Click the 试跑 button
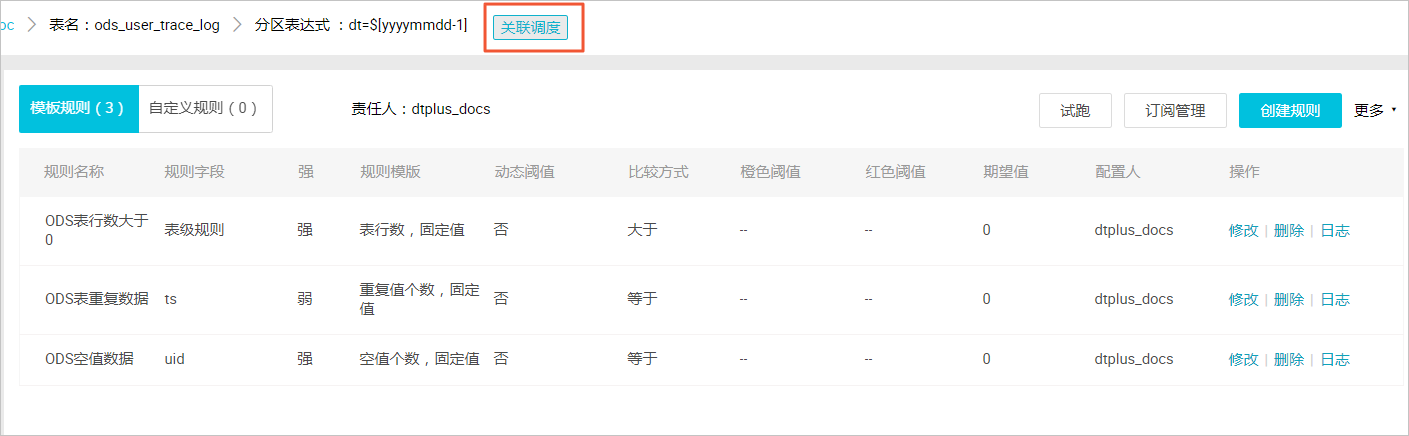 tap(1075, 111)
